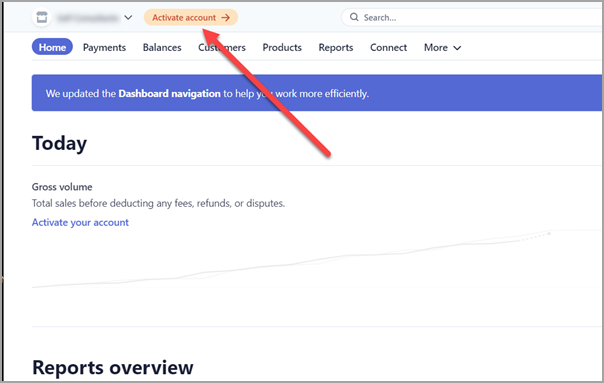Open the Products tab
Viewport: 604px width, 383px height.
pyautogui.click(x=282, y=47)
